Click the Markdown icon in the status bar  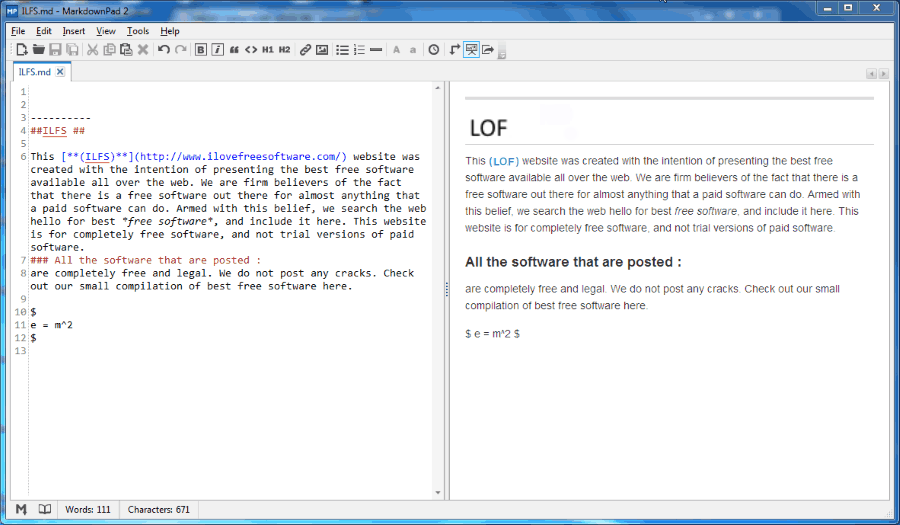[x=21, y=509]
